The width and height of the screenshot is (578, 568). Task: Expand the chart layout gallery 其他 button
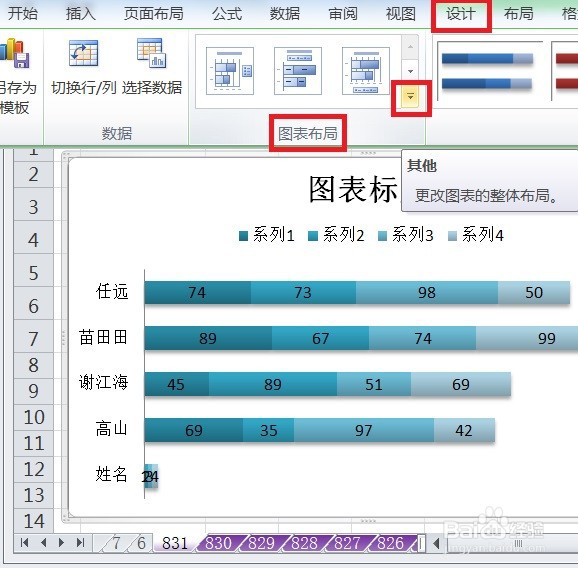410,97
